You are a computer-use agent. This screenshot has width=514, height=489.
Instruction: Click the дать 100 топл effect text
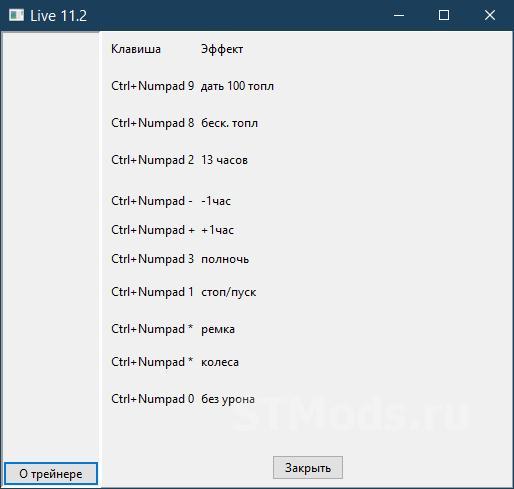pos(237,86)
